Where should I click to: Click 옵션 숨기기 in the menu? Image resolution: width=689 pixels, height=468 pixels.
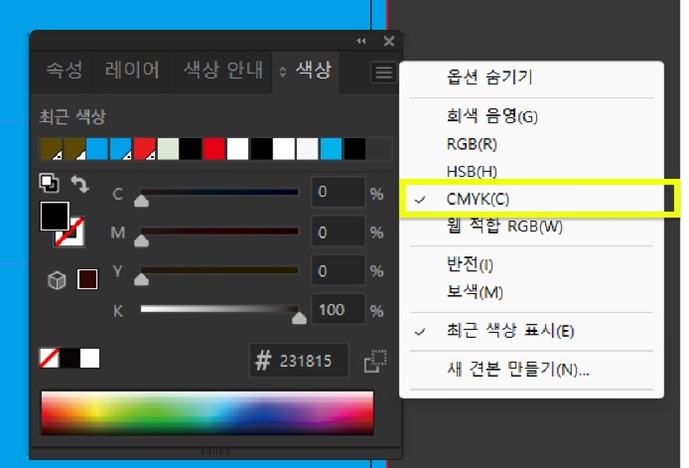489,78
